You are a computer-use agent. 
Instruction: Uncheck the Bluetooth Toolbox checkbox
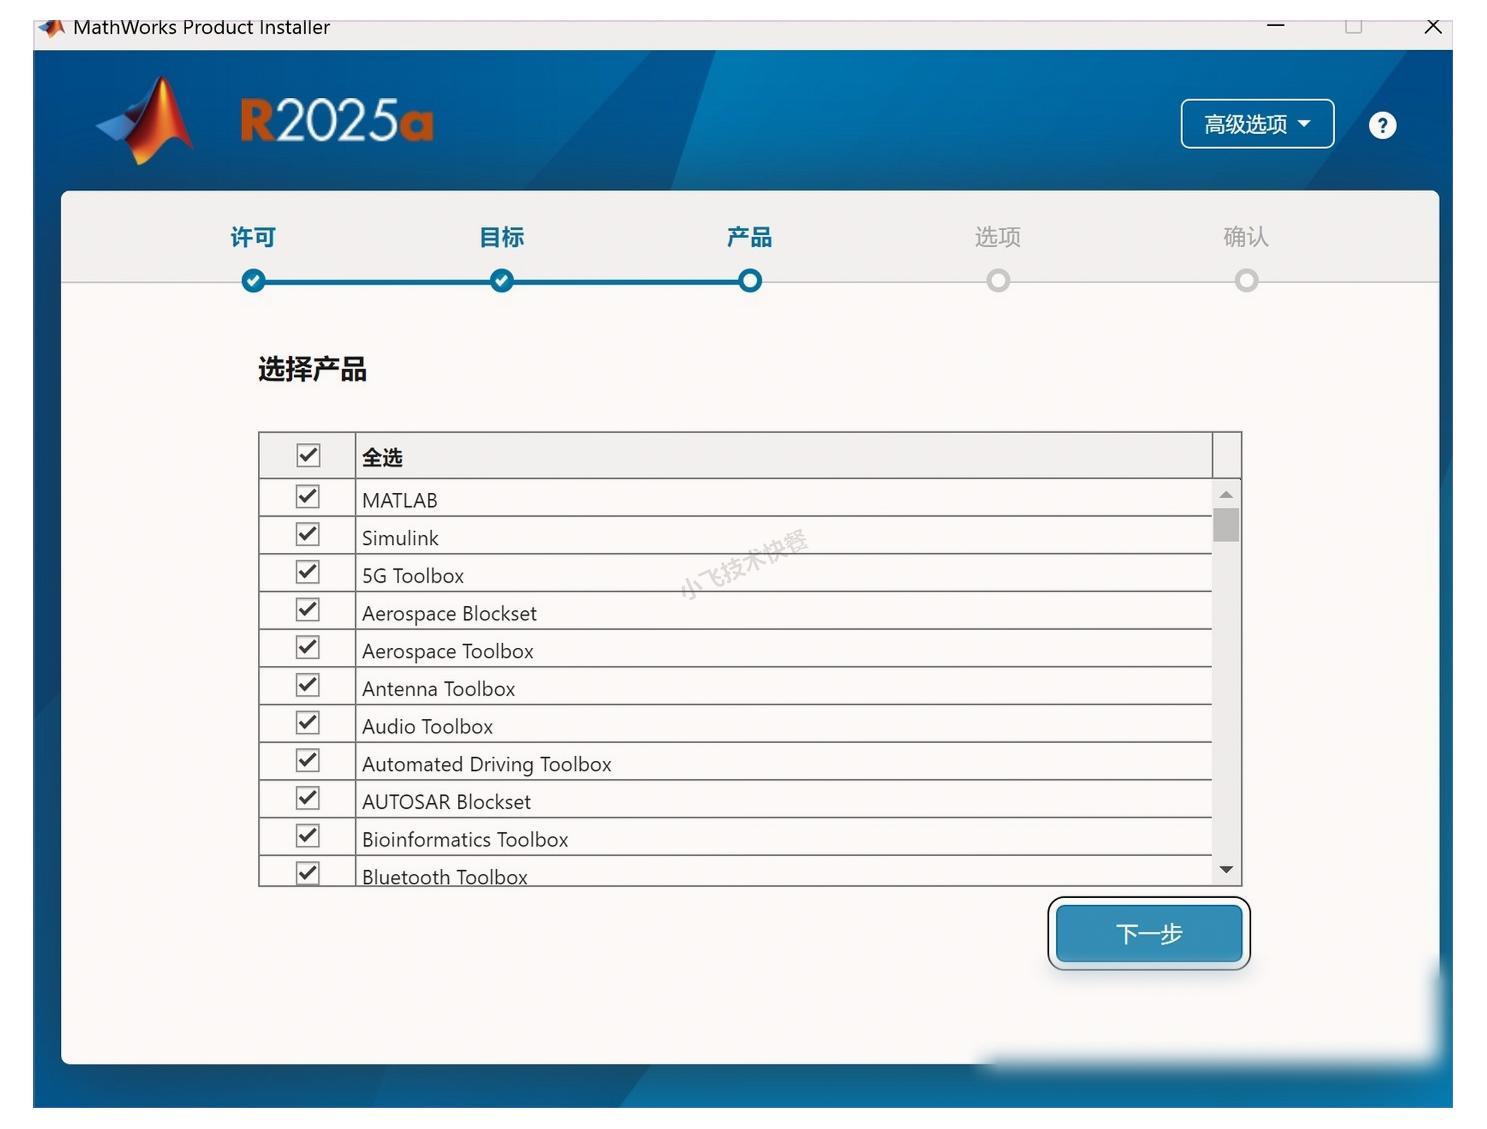308,873
